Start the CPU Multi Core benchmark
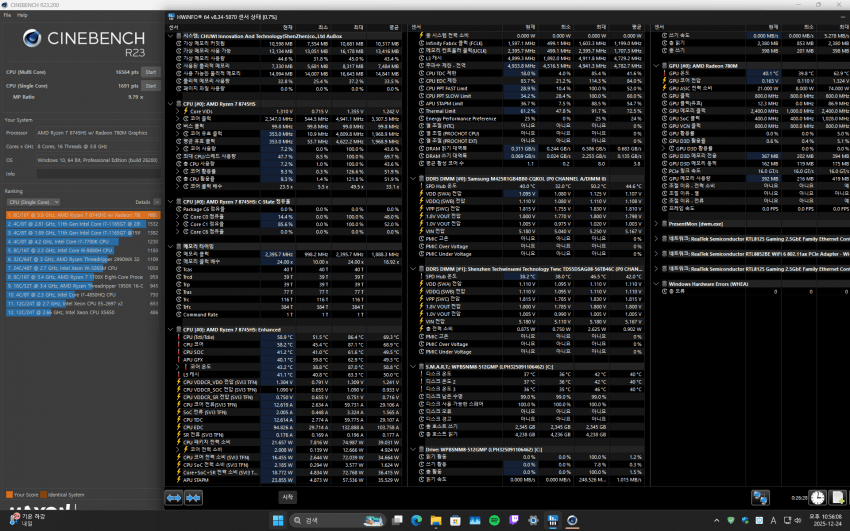850x531 pixels. 151,72
